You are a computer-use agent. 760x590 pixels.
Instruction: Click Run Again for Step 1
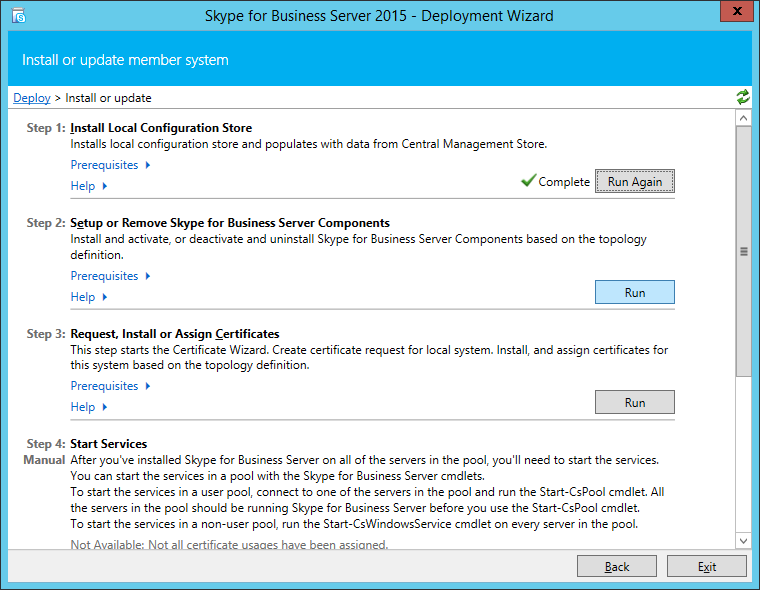[635, 181]
